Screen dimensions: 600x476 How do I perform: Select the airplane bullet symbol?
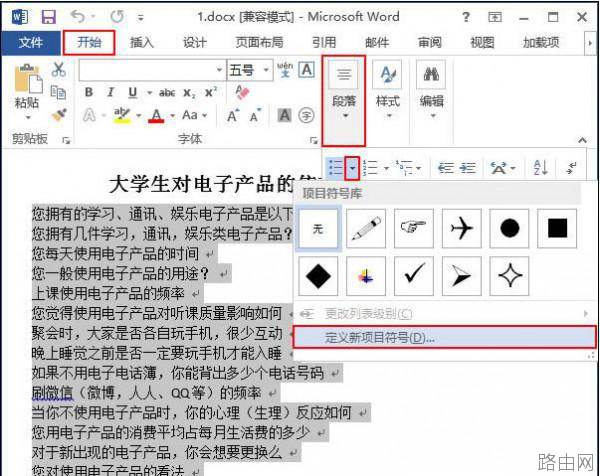click(x=461, y=229)
